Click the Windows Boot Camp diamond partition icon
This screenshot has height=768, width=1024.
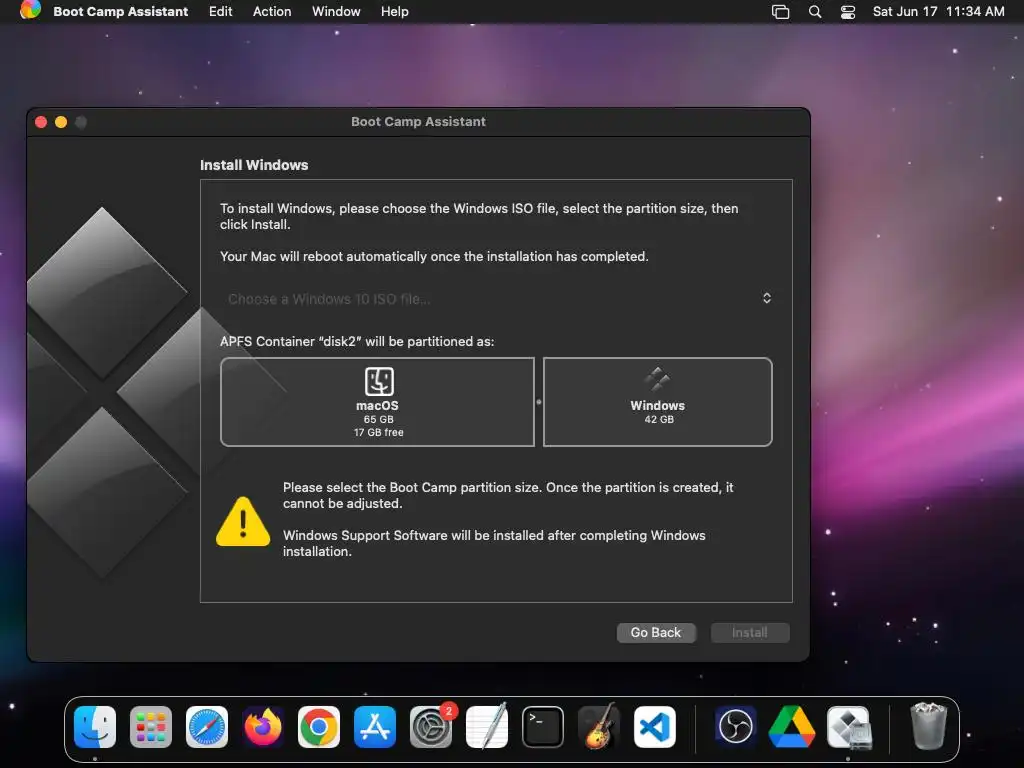[x=657, y=379]
